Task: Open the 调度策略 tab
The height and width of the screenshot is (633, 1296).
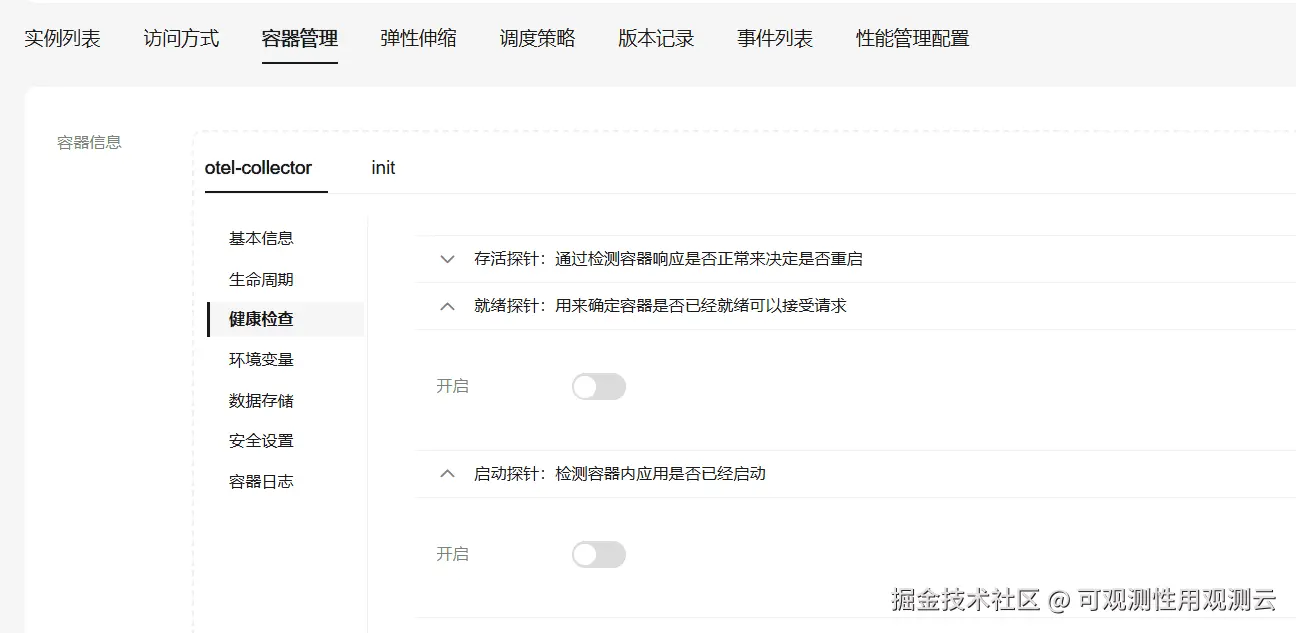Action: pyautogui.click(x=537, y=39)
